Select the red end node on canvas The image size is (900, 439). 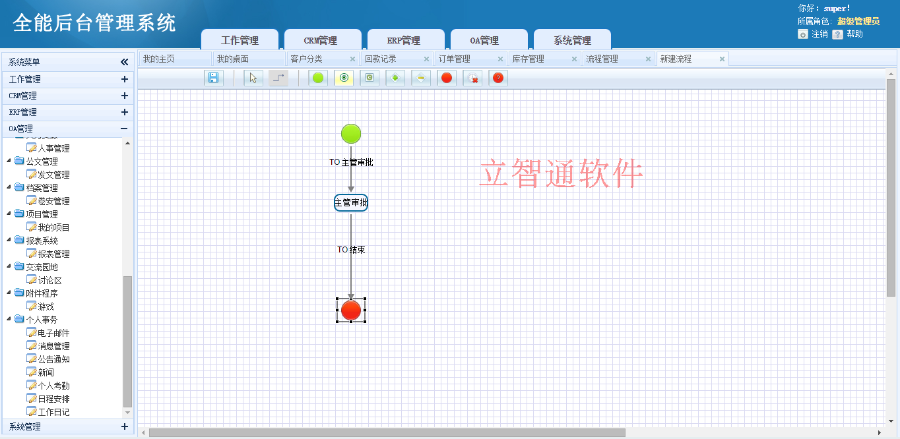click(x=351, y=310)
